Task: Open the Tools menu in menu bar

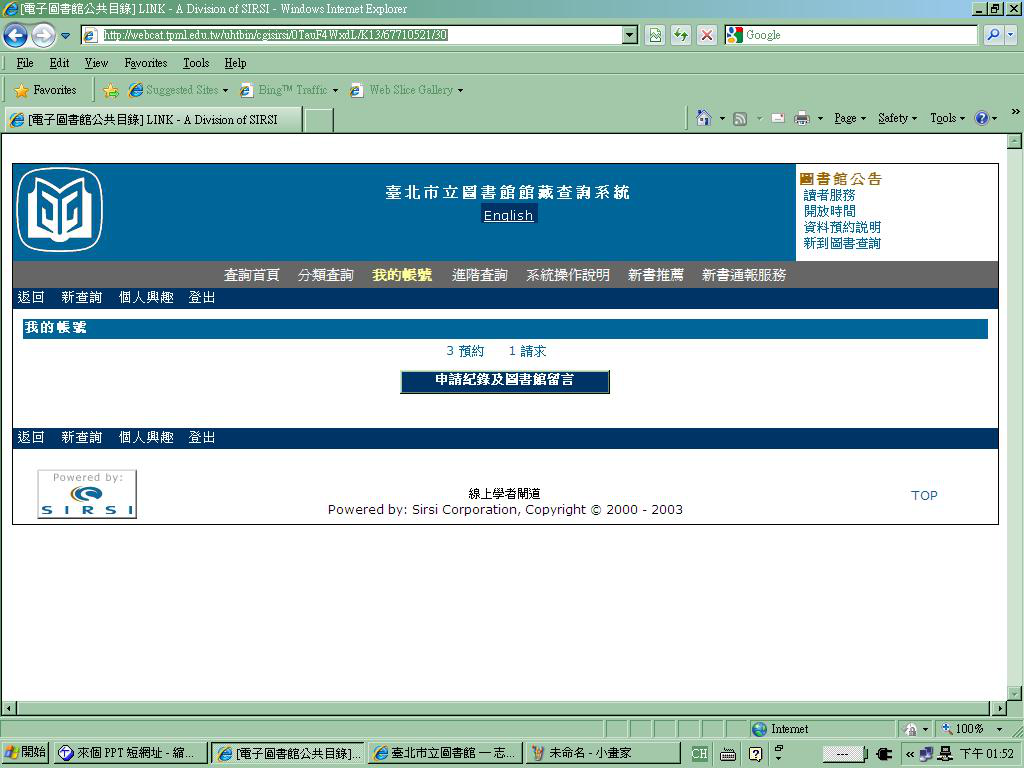Action: pyautogui.click(x=196, y=63)
